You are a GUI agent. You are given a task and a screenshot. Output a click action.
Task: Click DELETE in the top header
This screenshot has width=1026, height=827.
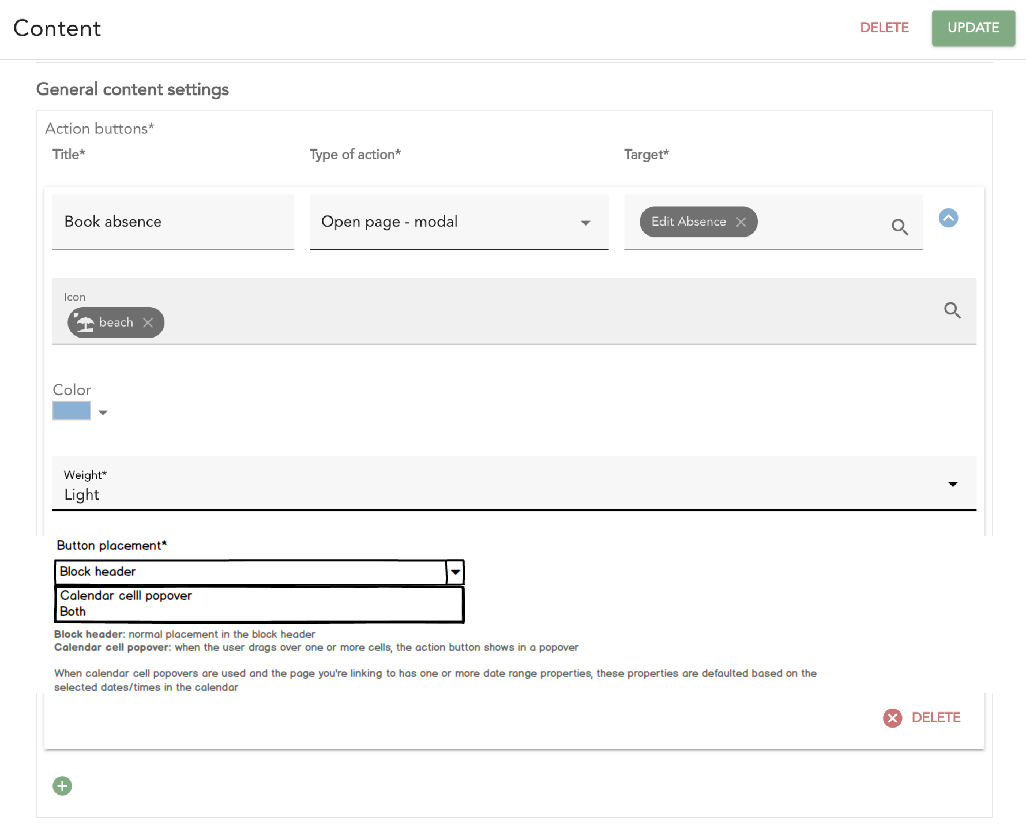point(884,28)
